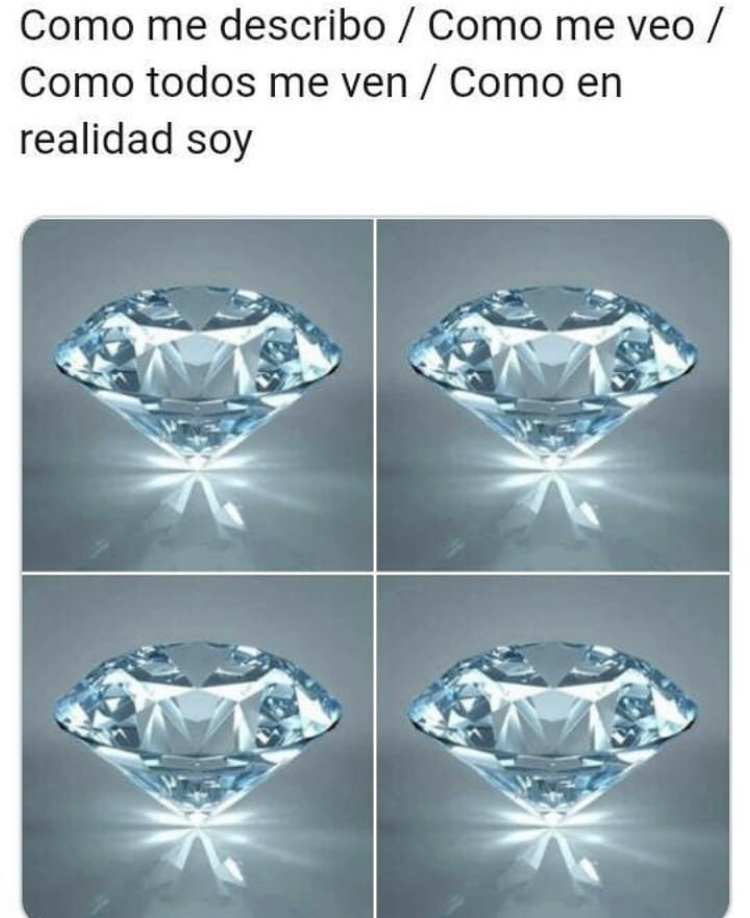Image resolution: width=750 pixels, height=918 pixels.
Task: Tap the light flare under top-left diamond
Action: tap(198, 463)
